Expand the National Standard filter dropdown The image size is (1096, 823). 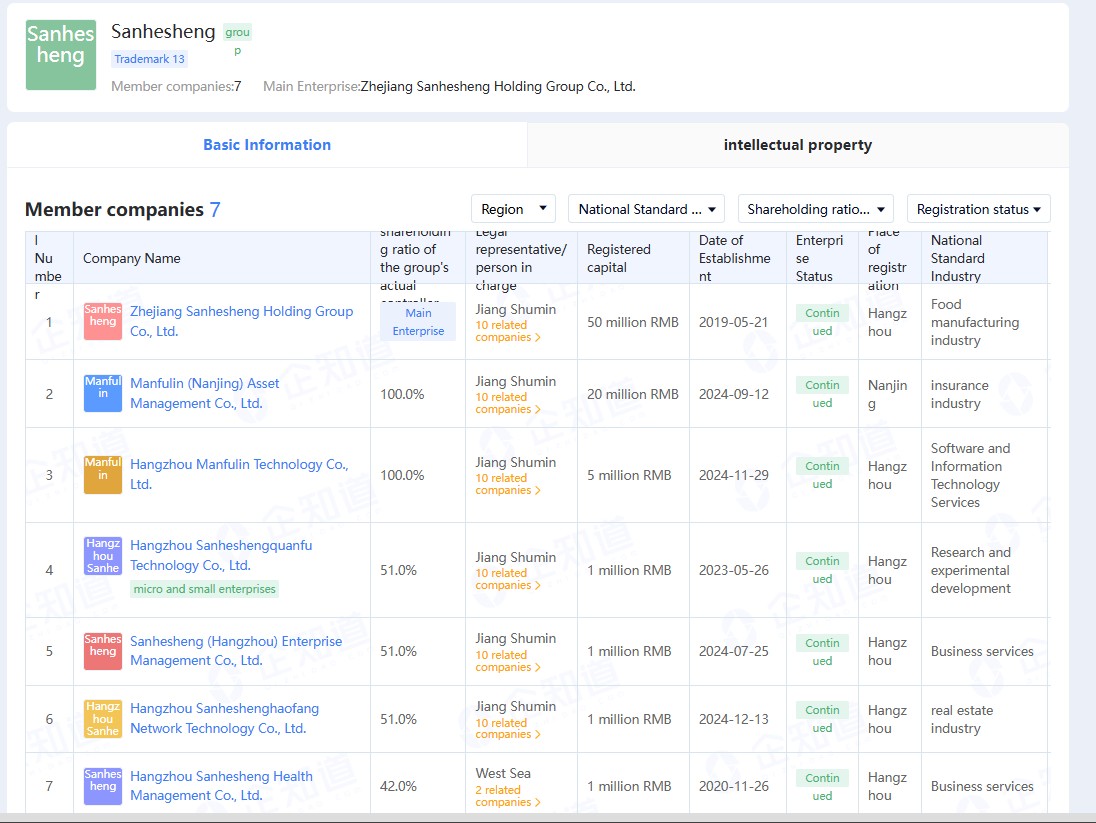(646, 209)
